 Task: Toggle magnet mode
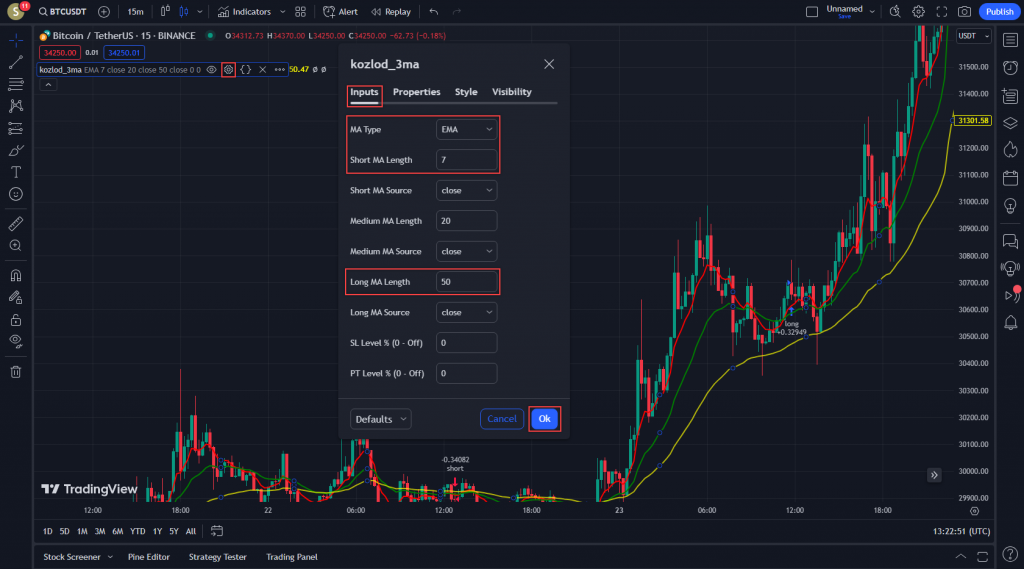[16, 276]
